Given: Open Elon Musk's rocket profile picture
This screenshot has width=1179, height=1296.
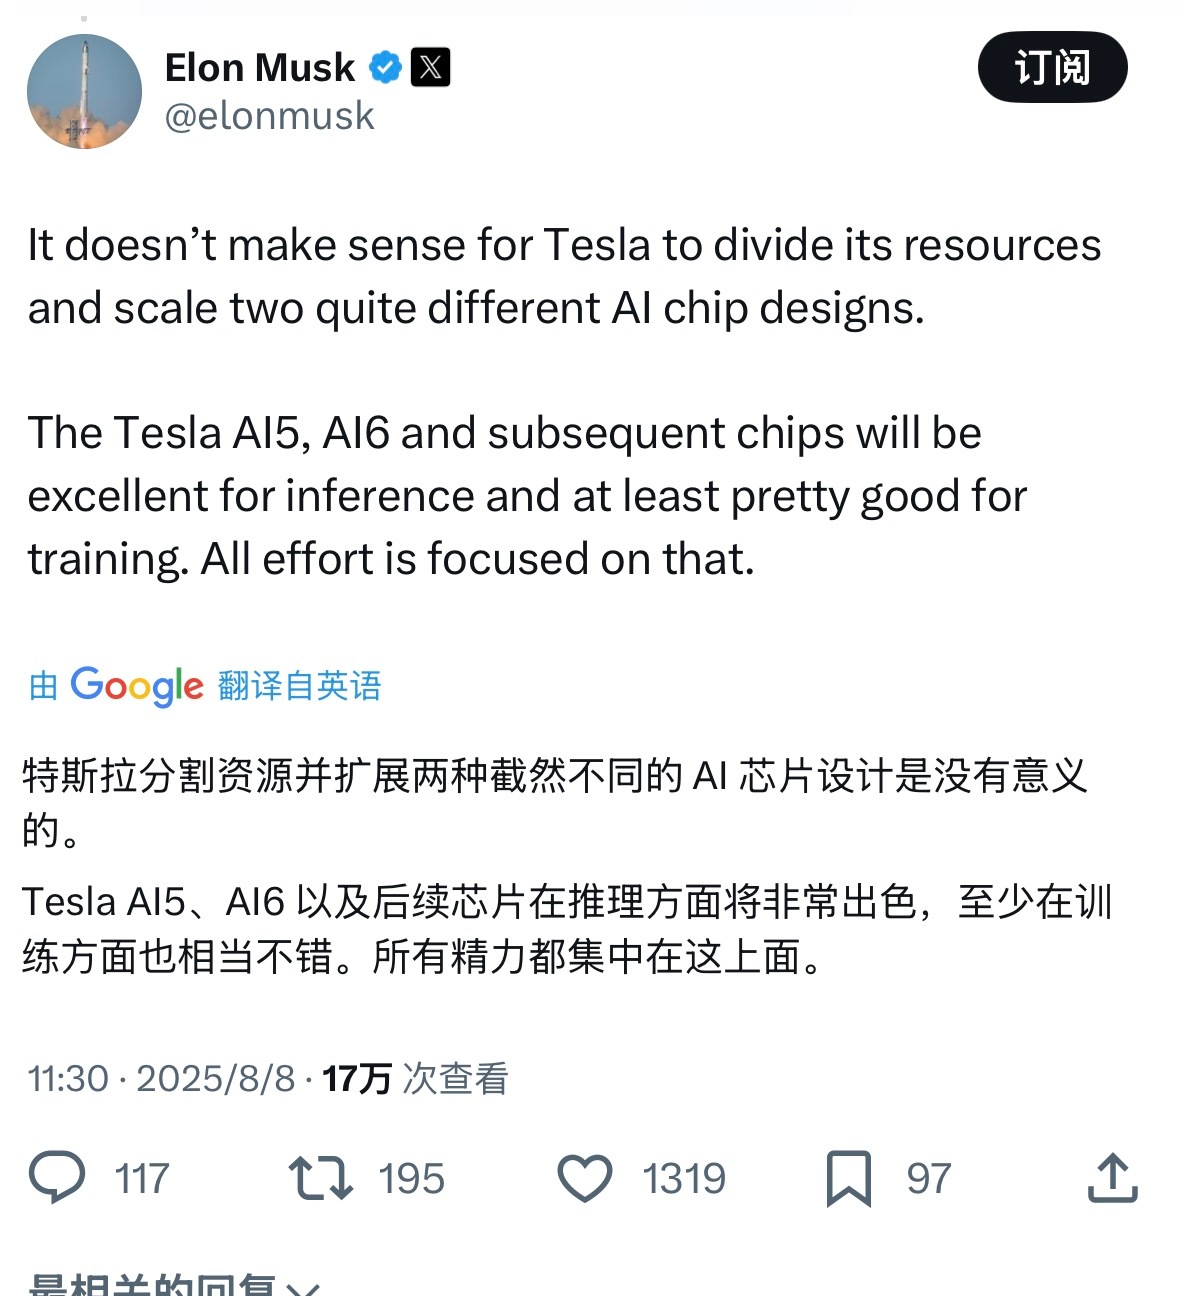Looking at the screenshot, I should point(84,92).
